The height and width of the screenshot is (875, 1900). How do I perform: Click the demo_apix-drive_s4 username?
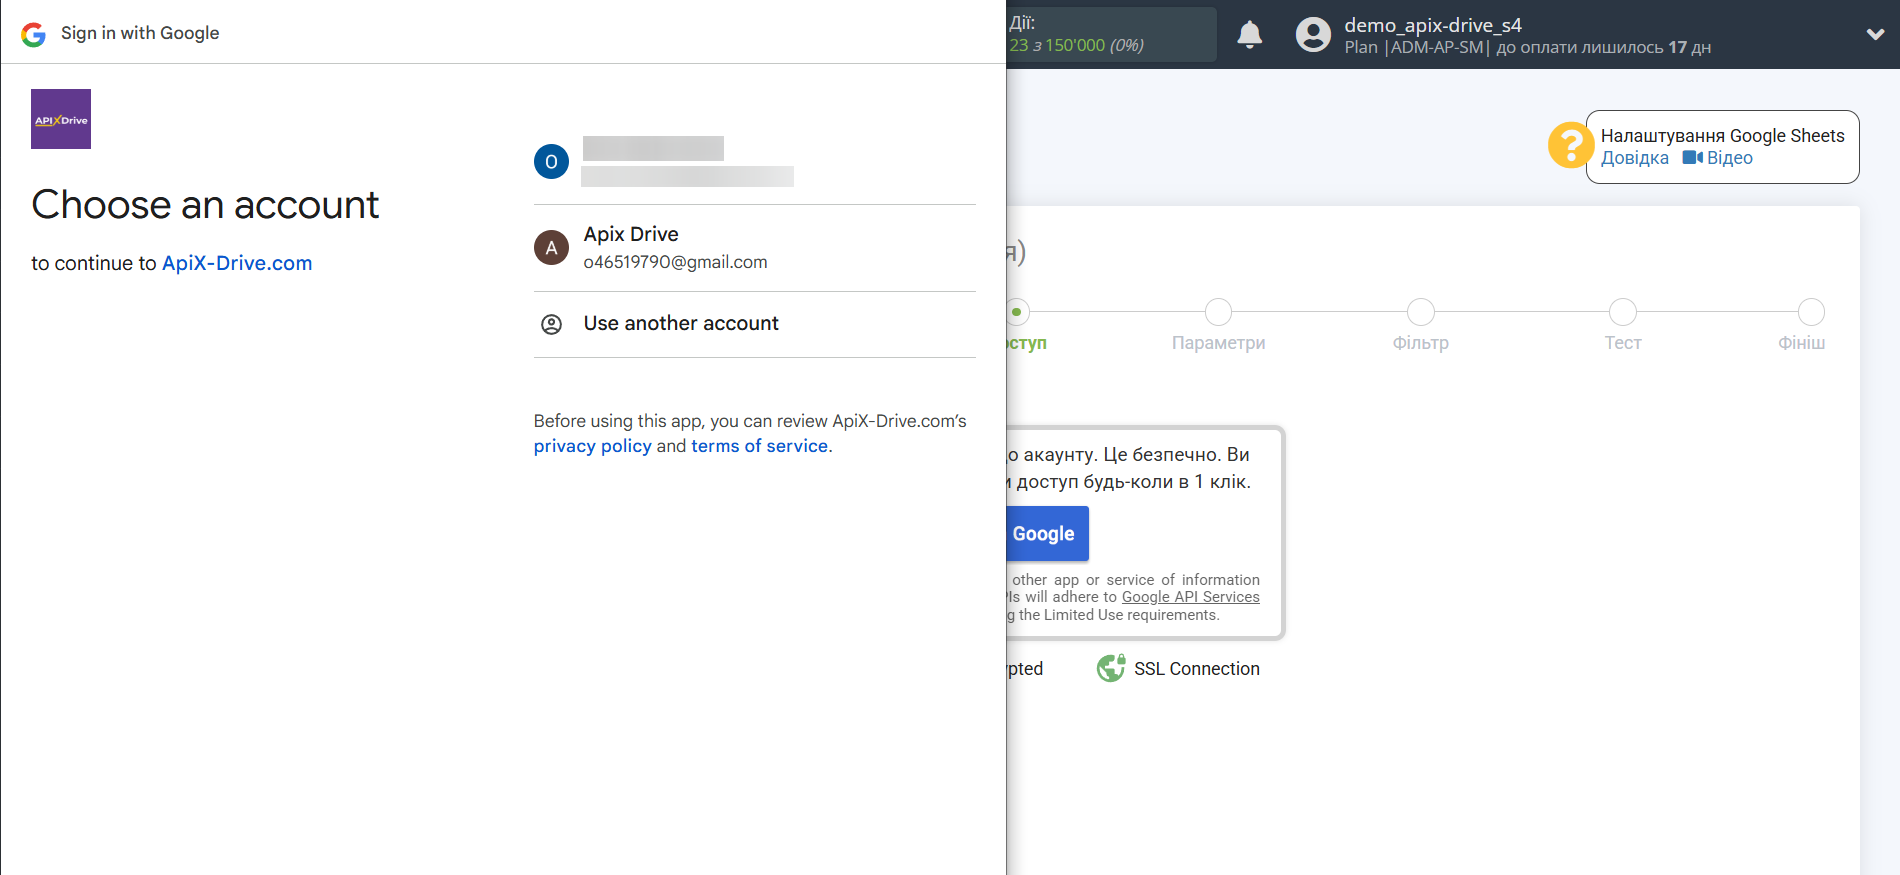(x=1433, y=25)
